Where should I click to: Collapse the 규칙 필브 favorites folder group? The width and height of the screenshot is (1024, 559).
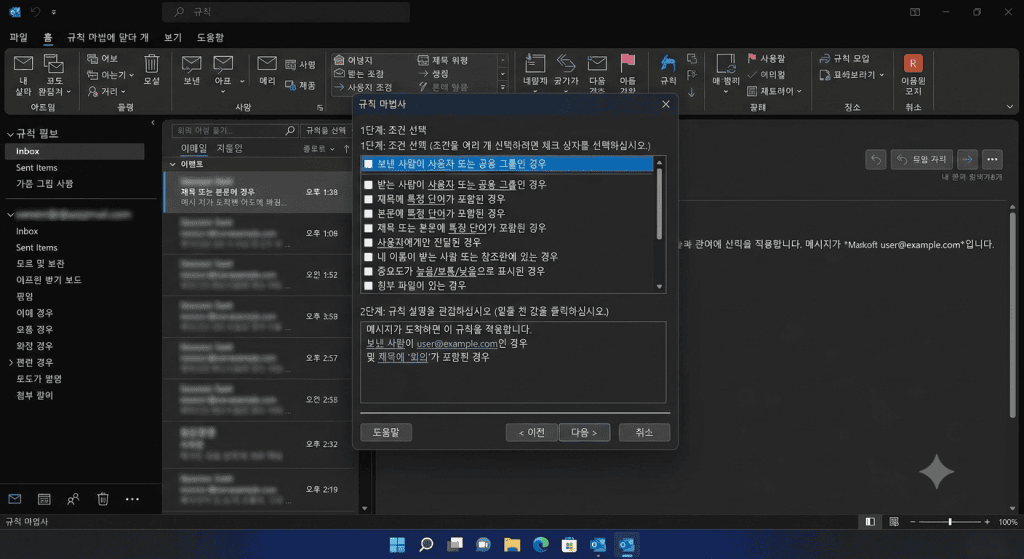pos(10,134)
